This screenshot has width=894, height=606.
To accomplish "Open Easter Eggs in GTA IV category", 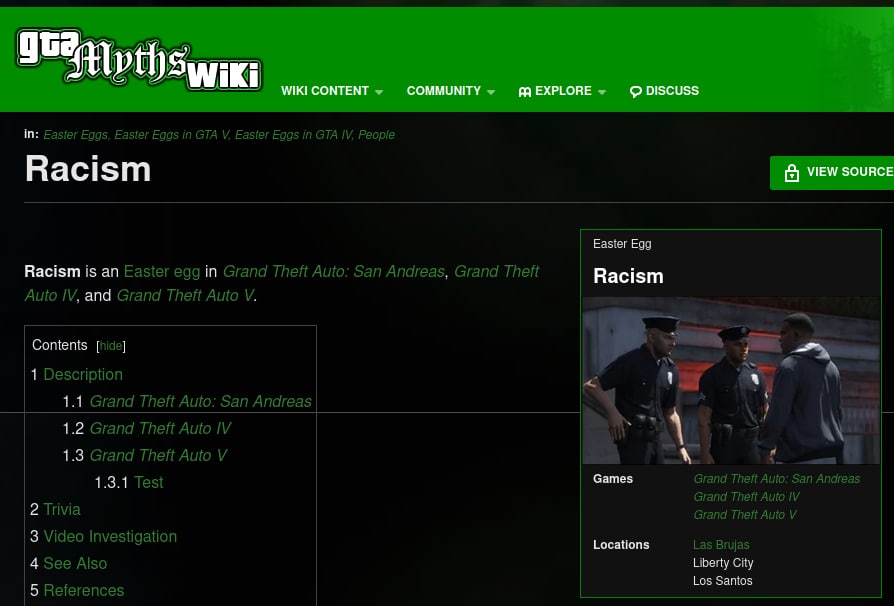I will 294,135.
